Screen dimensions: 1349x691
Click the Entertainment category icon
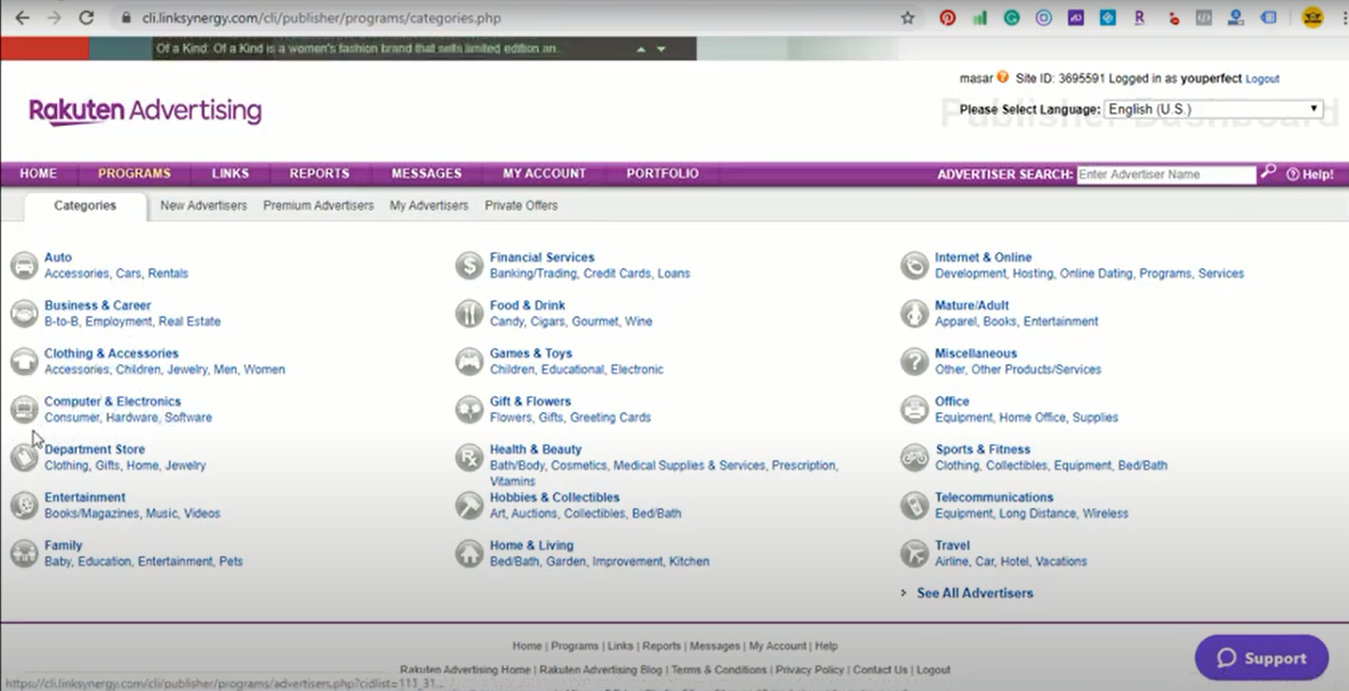[x=24, y=506]
